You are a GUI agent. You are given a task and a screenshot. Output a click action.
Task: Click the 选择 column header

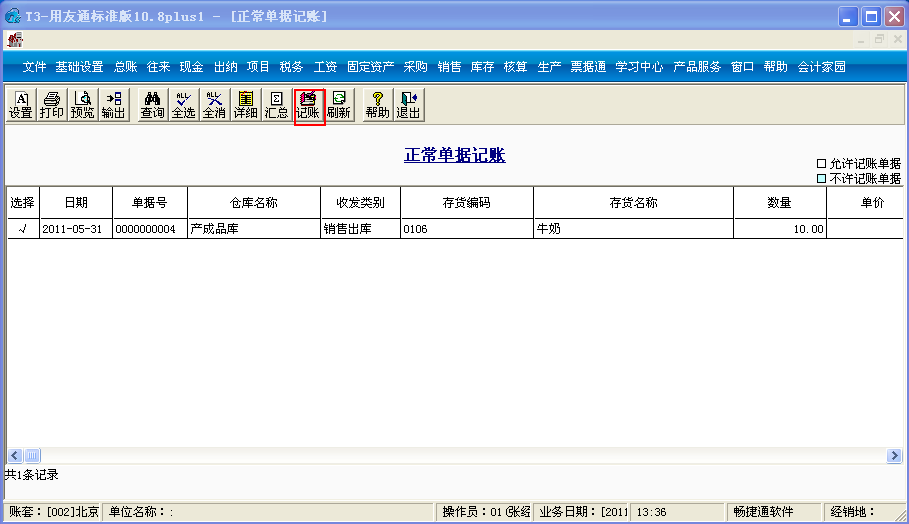(x=23, y=203)
